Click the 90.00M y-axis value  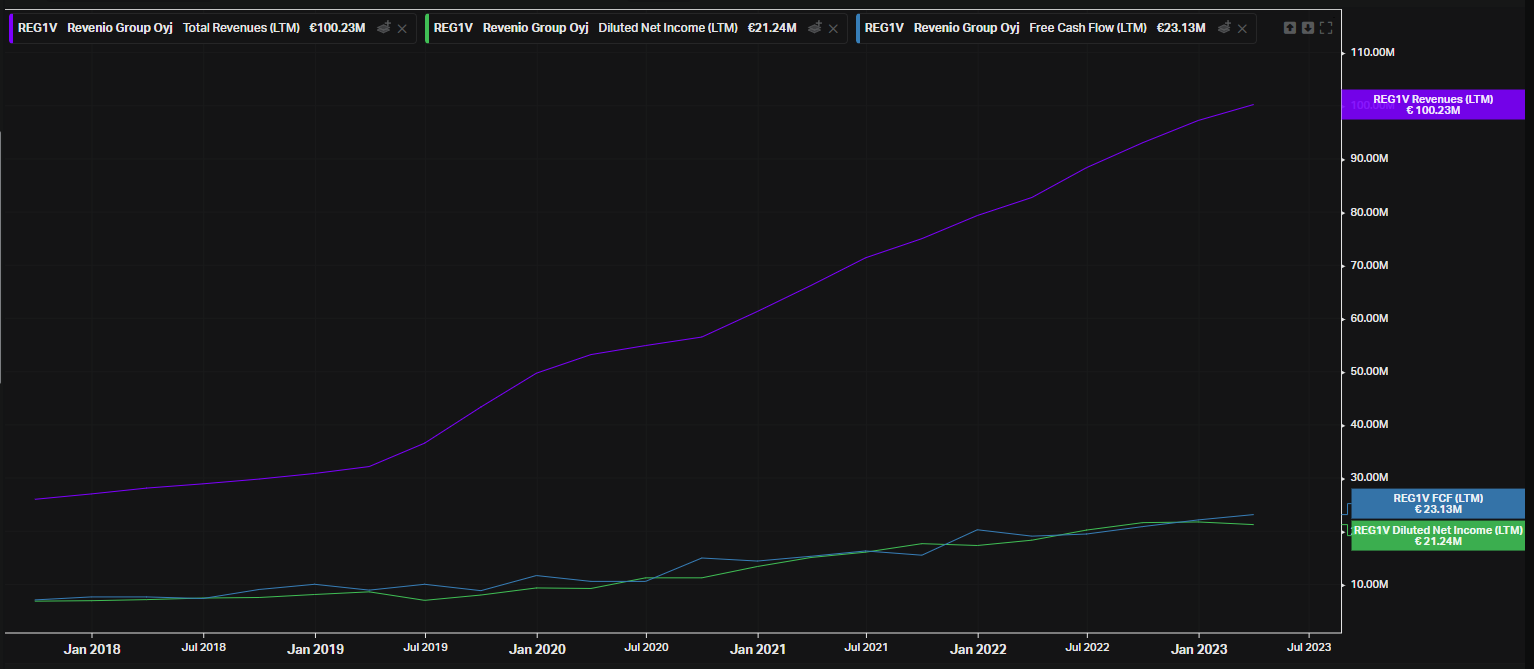(1369, 159)
